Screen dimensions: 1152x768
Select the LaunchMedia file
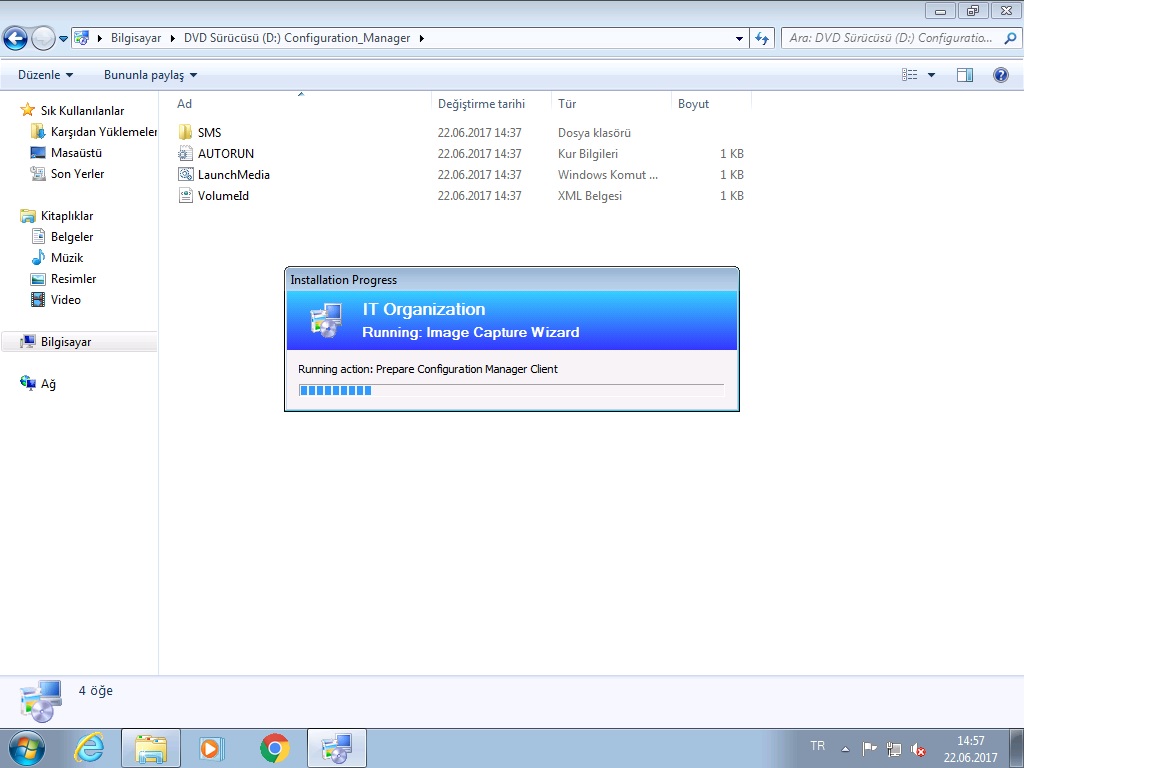[x=233, y=175]
